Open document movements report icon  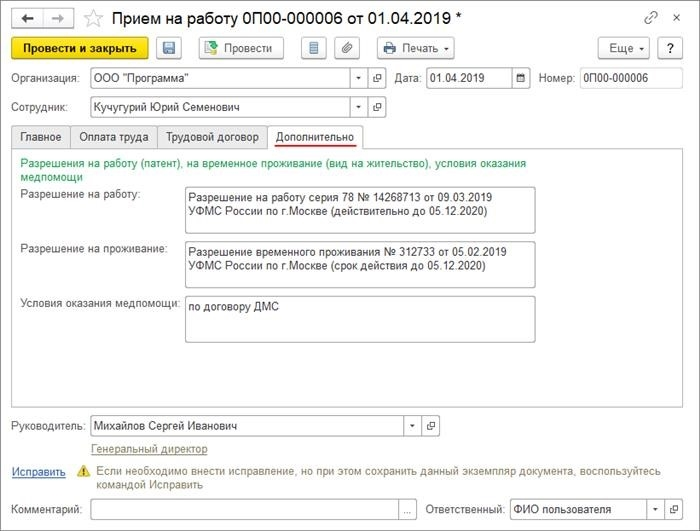pos(314,48)
